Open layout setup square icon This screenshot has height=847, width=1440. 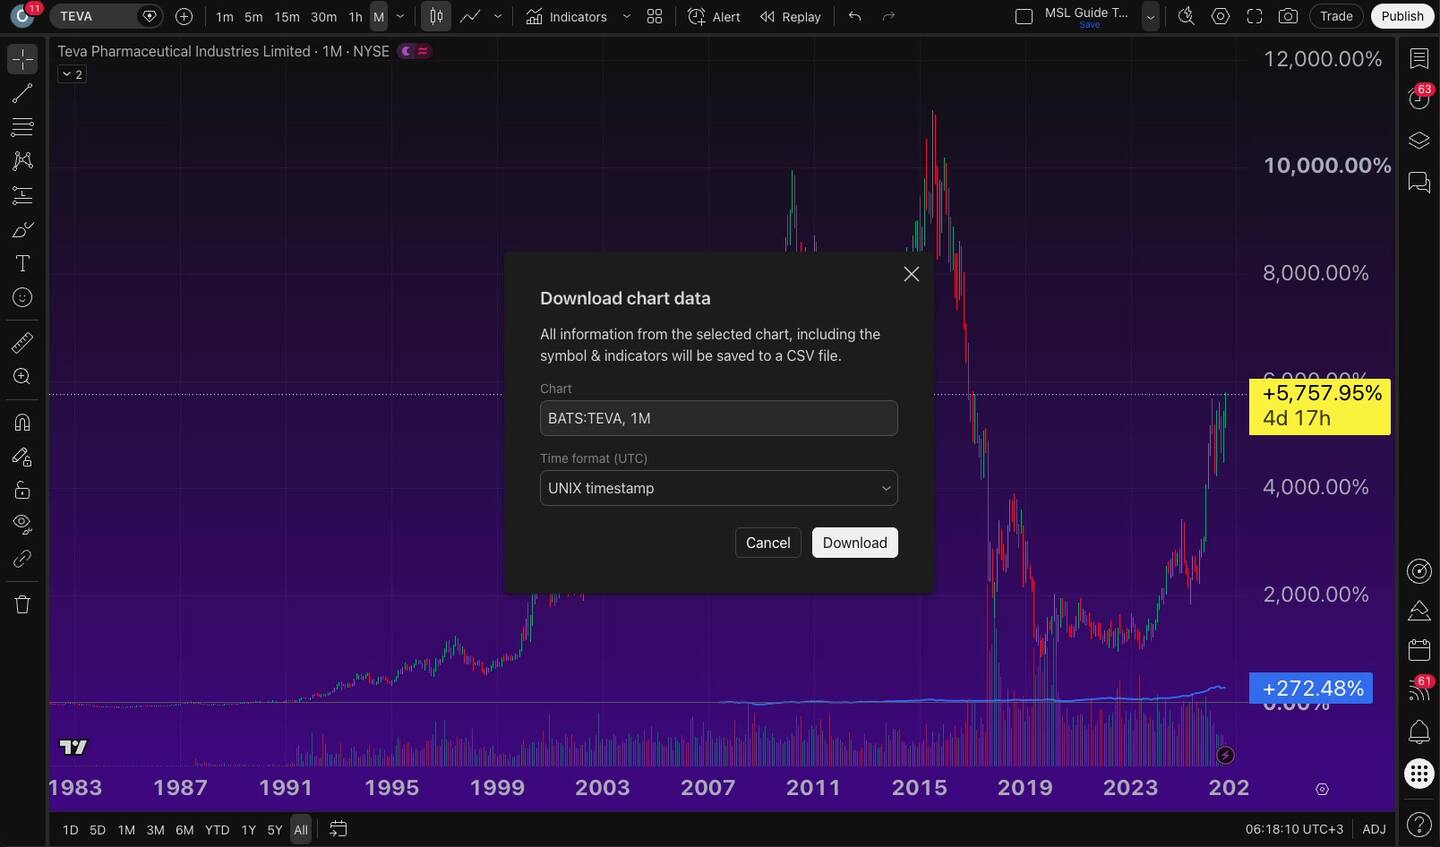(x=1024, y=17)
